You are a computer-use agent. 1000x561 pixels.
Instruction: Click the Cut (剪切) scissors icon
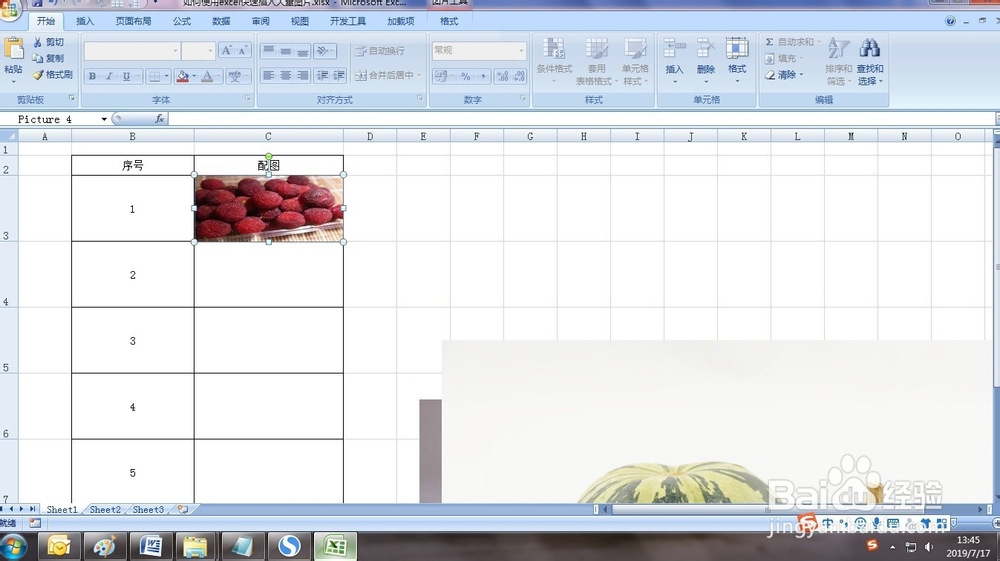click(38, 42)
